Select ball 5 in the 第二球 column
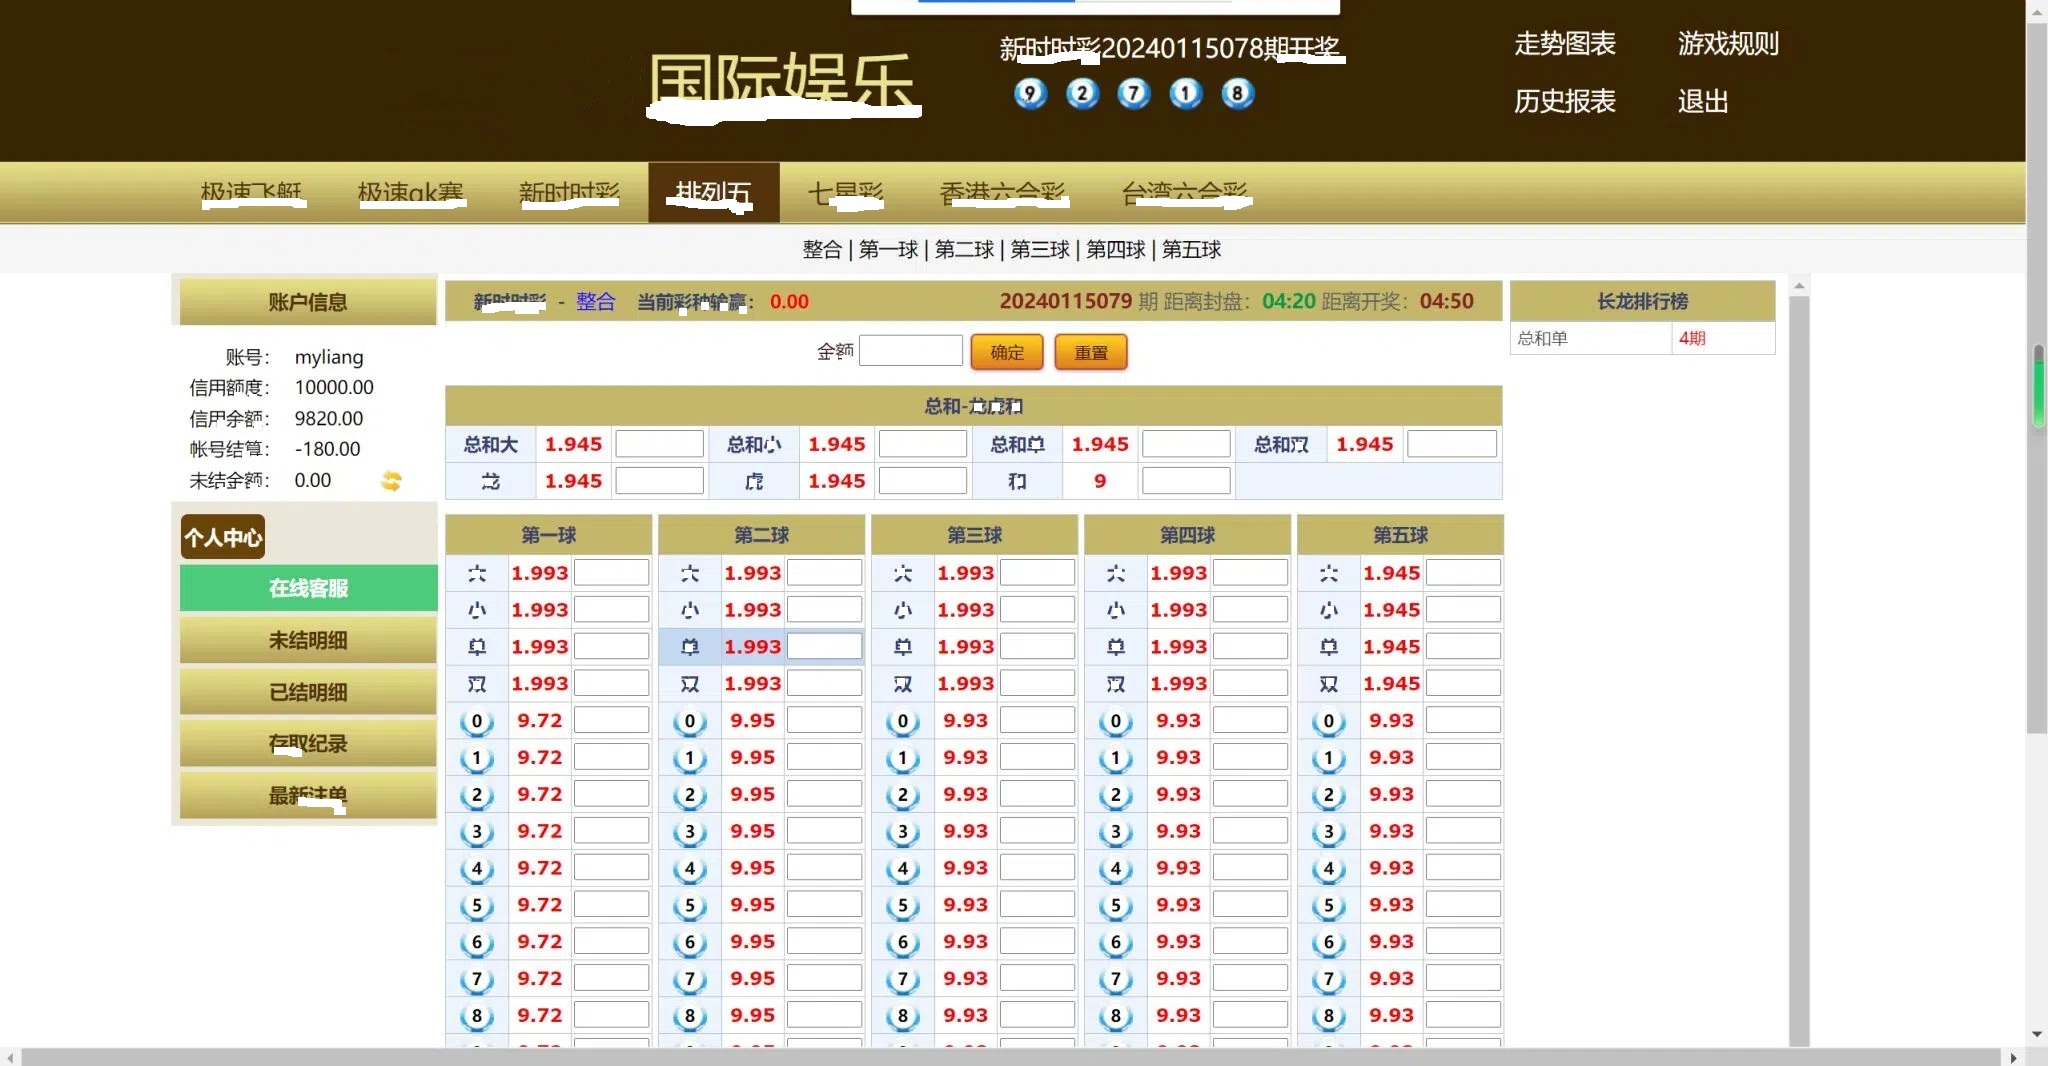 coord(690,906)
